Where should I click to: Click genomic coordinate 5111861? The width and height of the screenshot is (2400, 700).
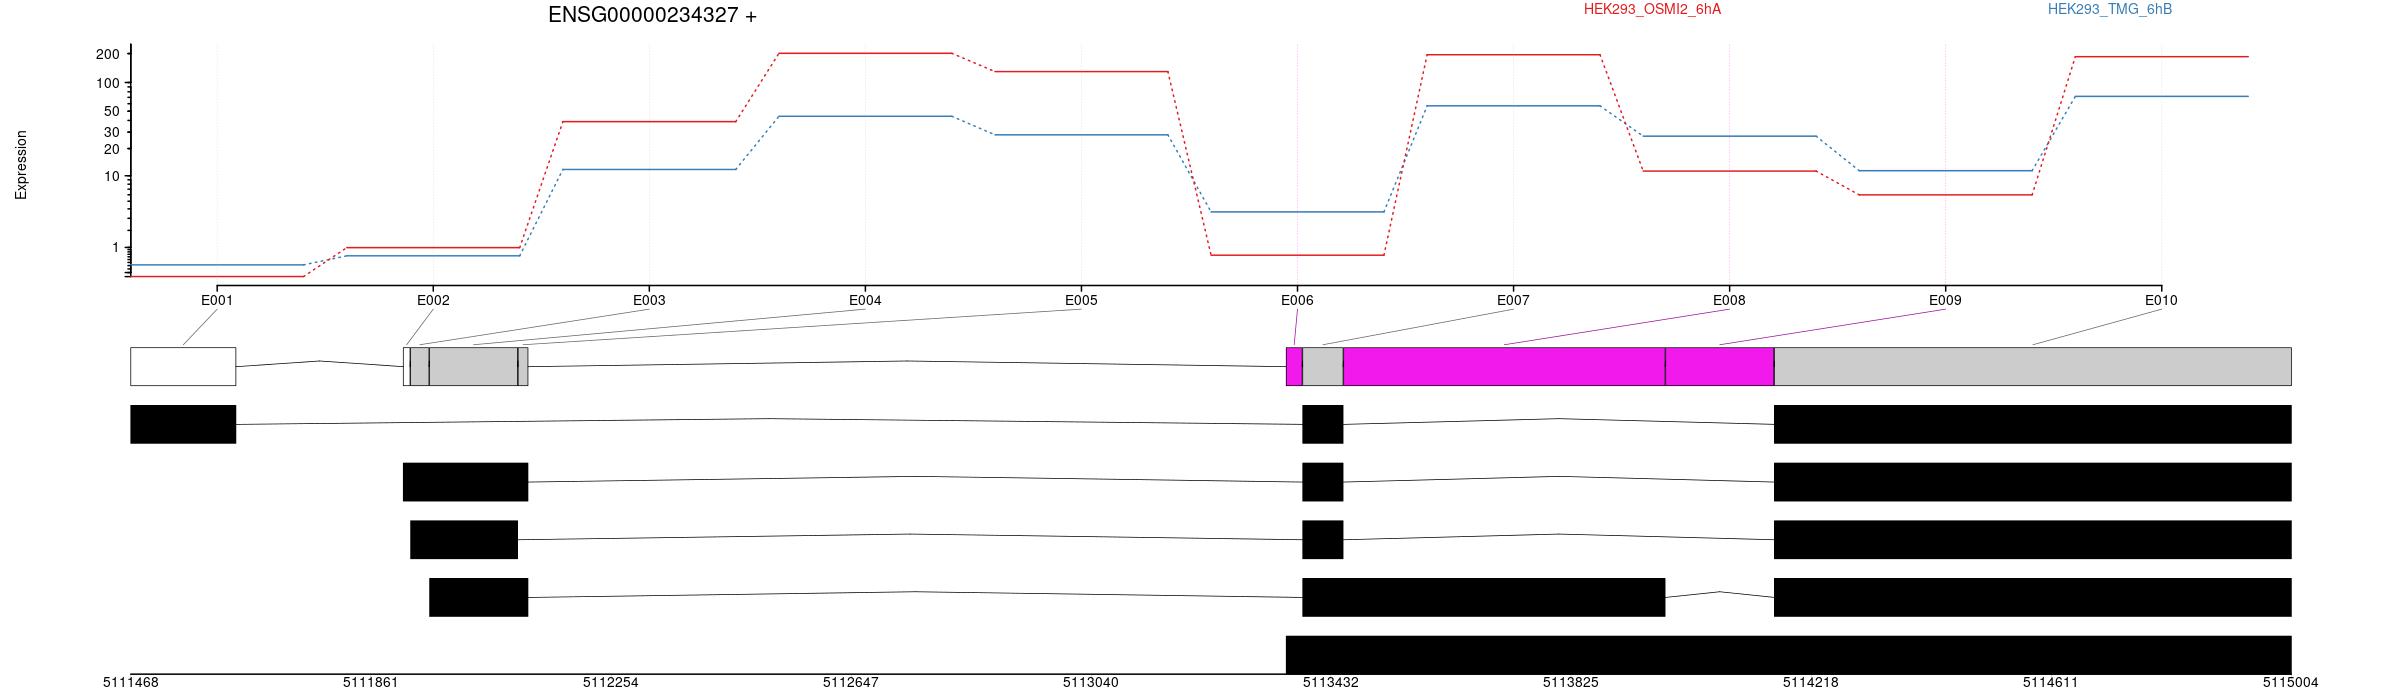(370, 683)
